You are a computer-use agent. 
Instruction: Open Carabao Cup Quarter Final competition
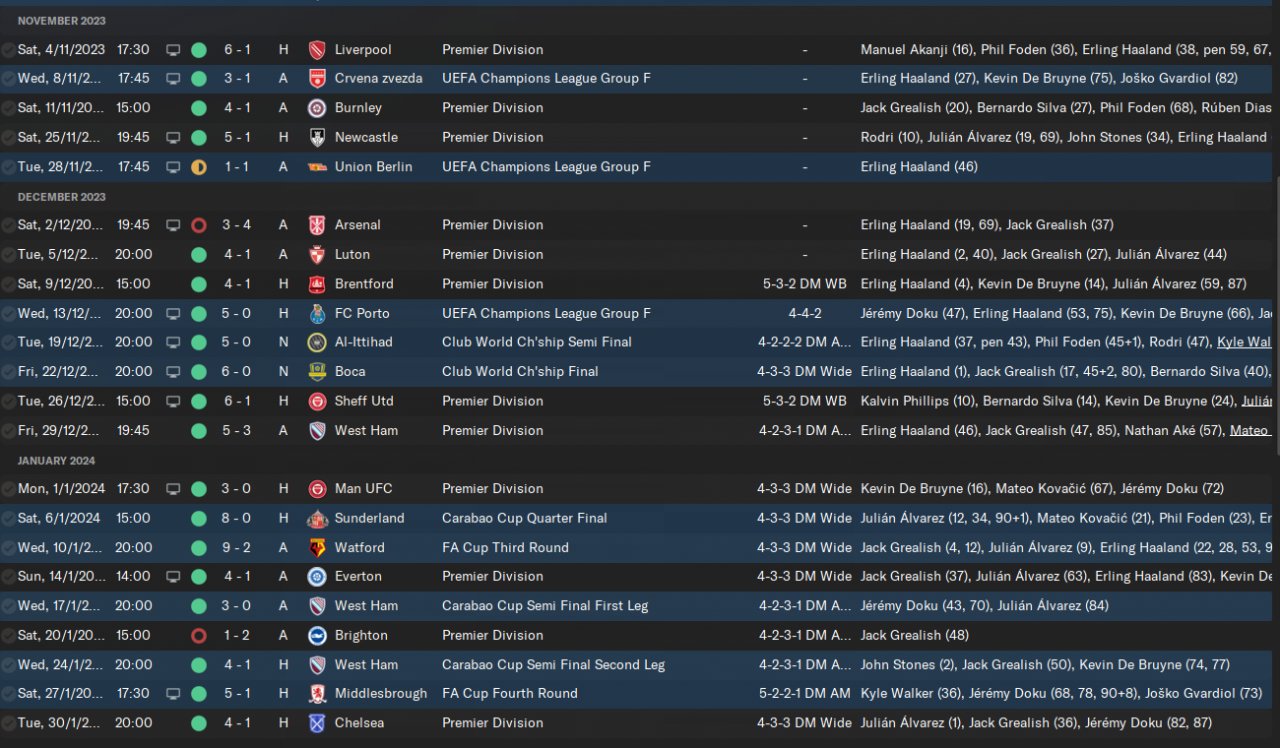[x=524, y=518]
